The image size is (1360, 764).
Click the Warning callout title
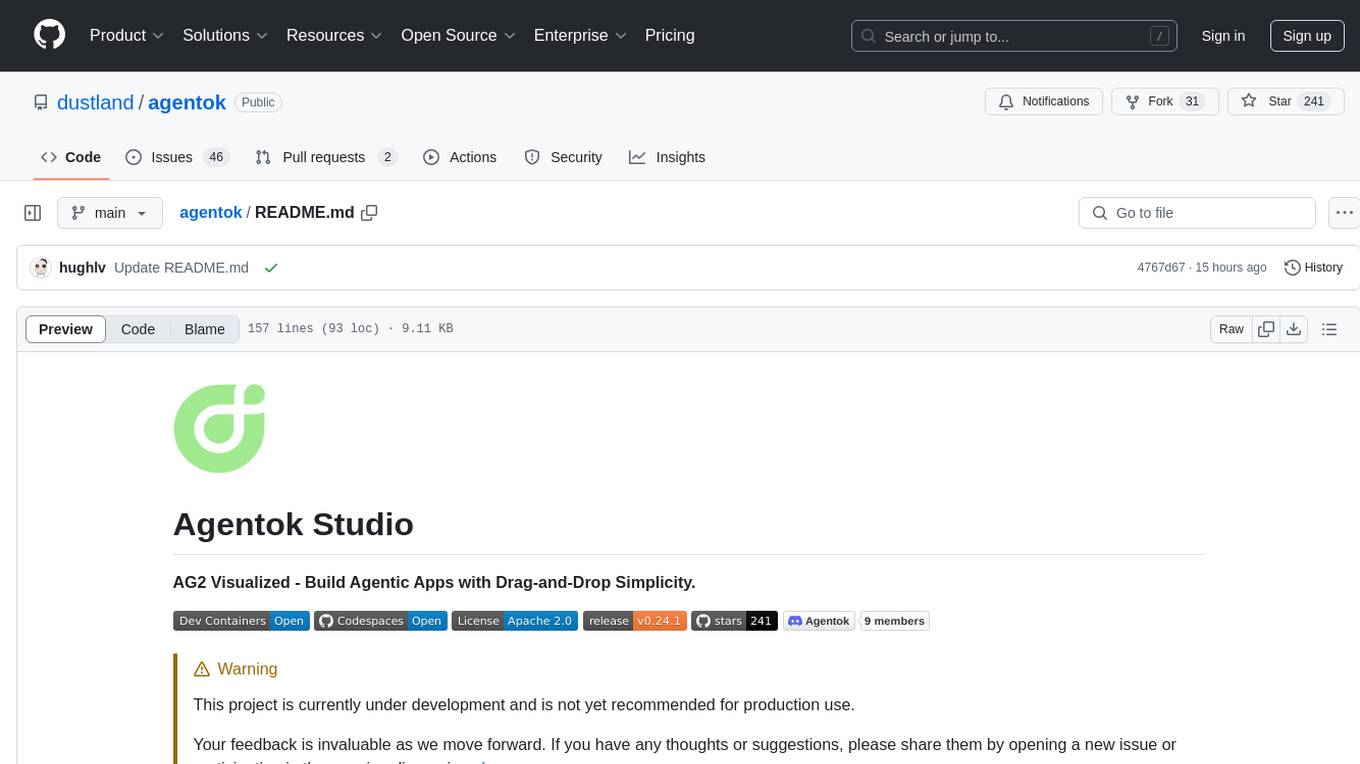[235, 669]
